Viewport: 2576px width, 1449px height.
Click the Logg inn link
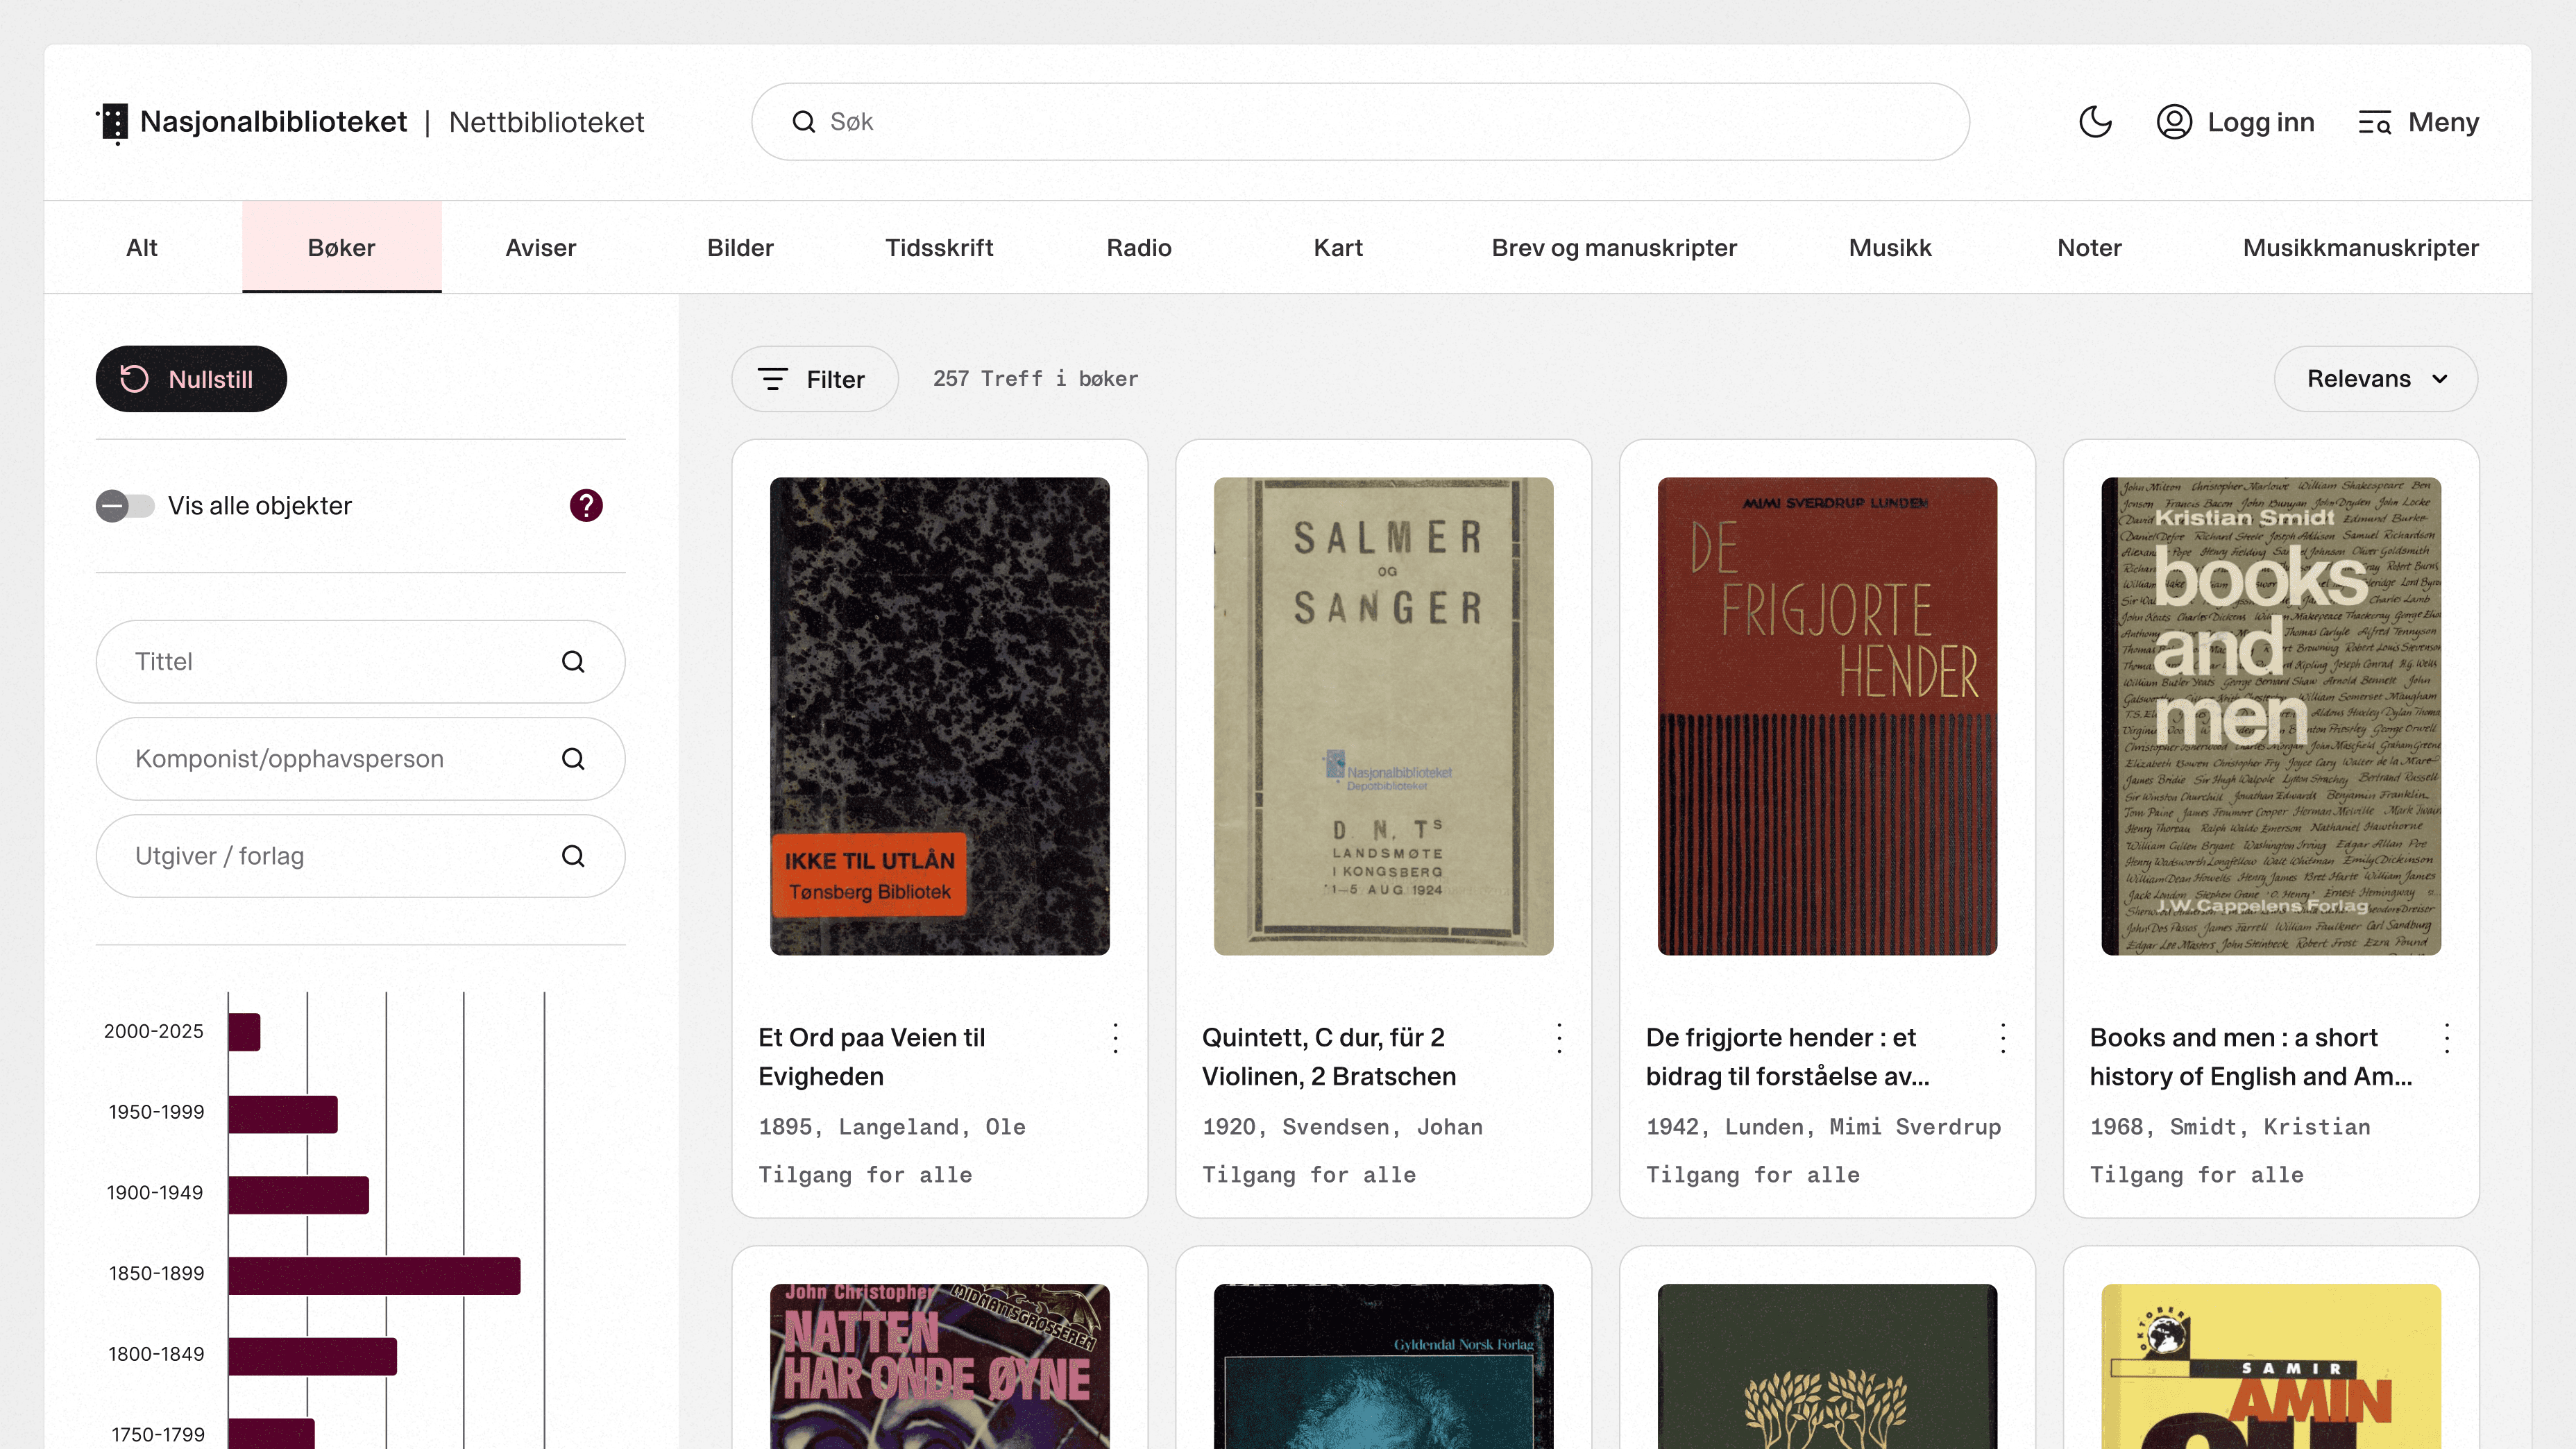(x=2235, y=122)
